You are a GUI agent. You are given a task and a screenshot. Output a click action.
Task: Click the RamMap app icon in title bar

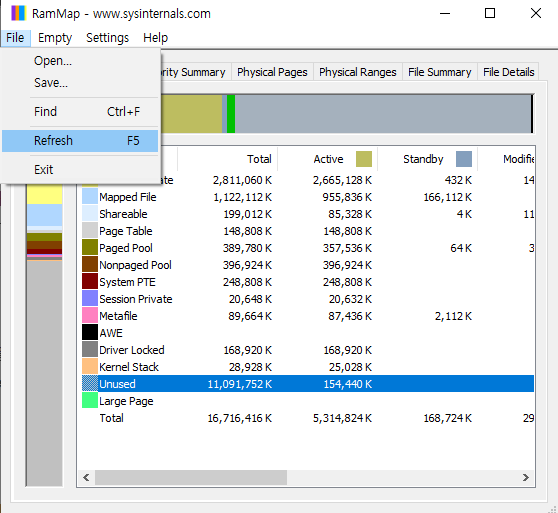tap(18, 13)
